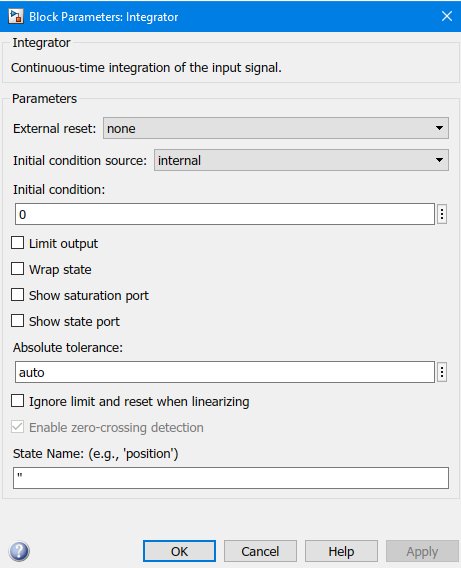Open the Initial condition three-dot options menu
Image resolution: width=461 pixels, height=568 pixels.
click(442, 214)
